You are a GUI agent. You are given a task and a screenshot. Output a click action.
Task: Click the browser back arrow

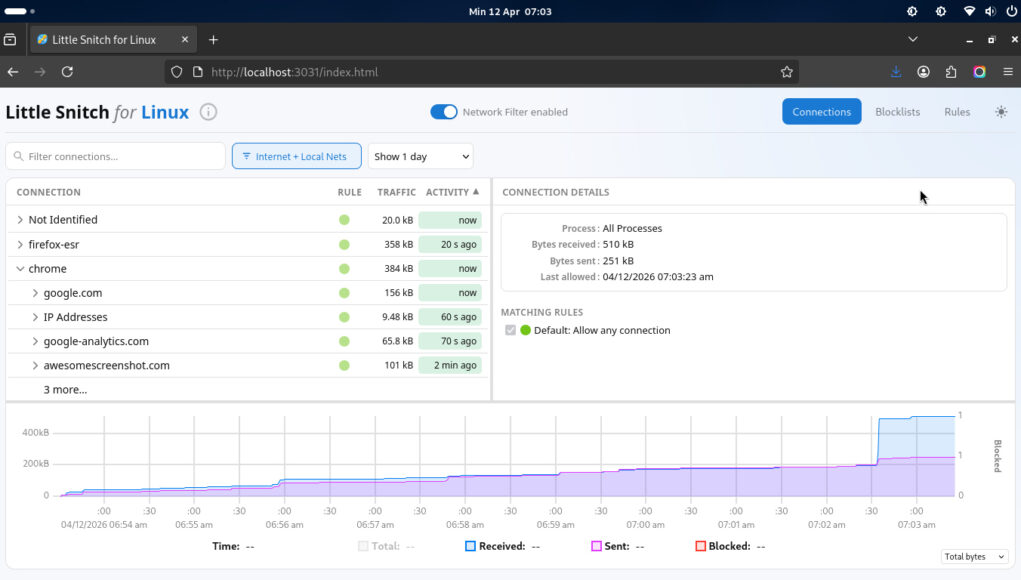[13, 72]
